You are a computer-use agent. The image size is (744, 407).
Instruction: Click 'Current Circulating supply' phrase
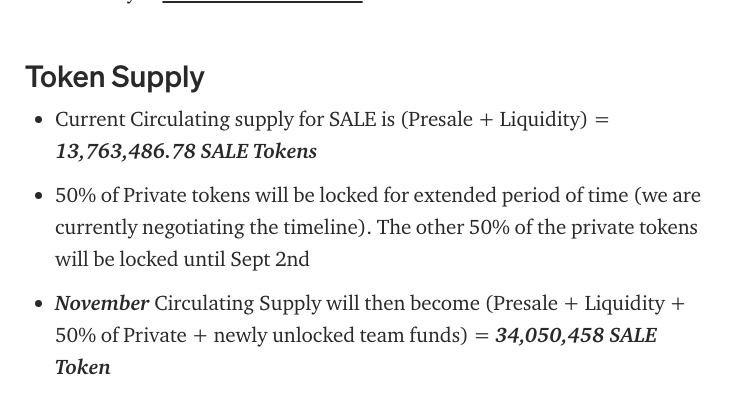coord(174,120)
